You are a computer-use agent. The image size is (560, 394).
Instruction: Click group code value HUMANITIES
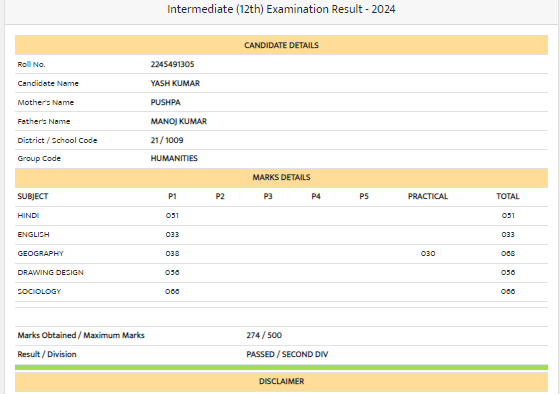coord(174,158)
